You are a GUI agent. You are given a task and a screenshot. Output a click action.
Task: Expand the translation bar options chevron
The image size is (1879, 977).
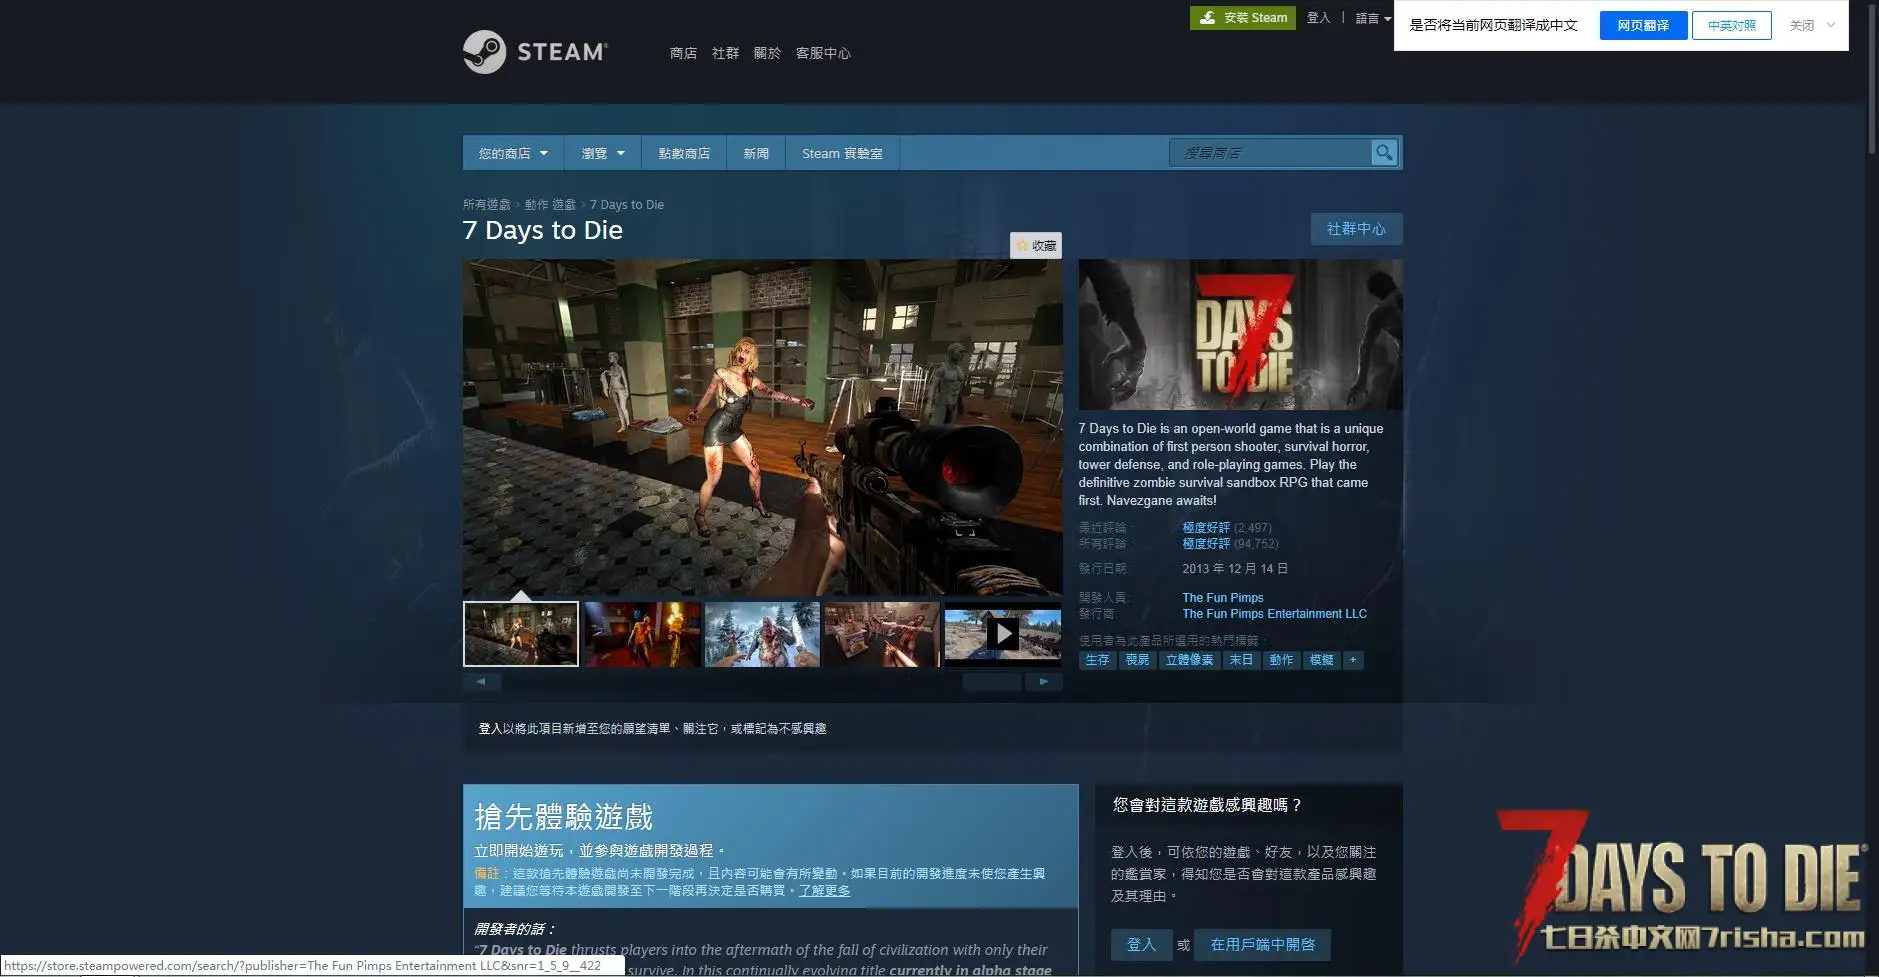pyautogui.click(x=1831, y=25)
